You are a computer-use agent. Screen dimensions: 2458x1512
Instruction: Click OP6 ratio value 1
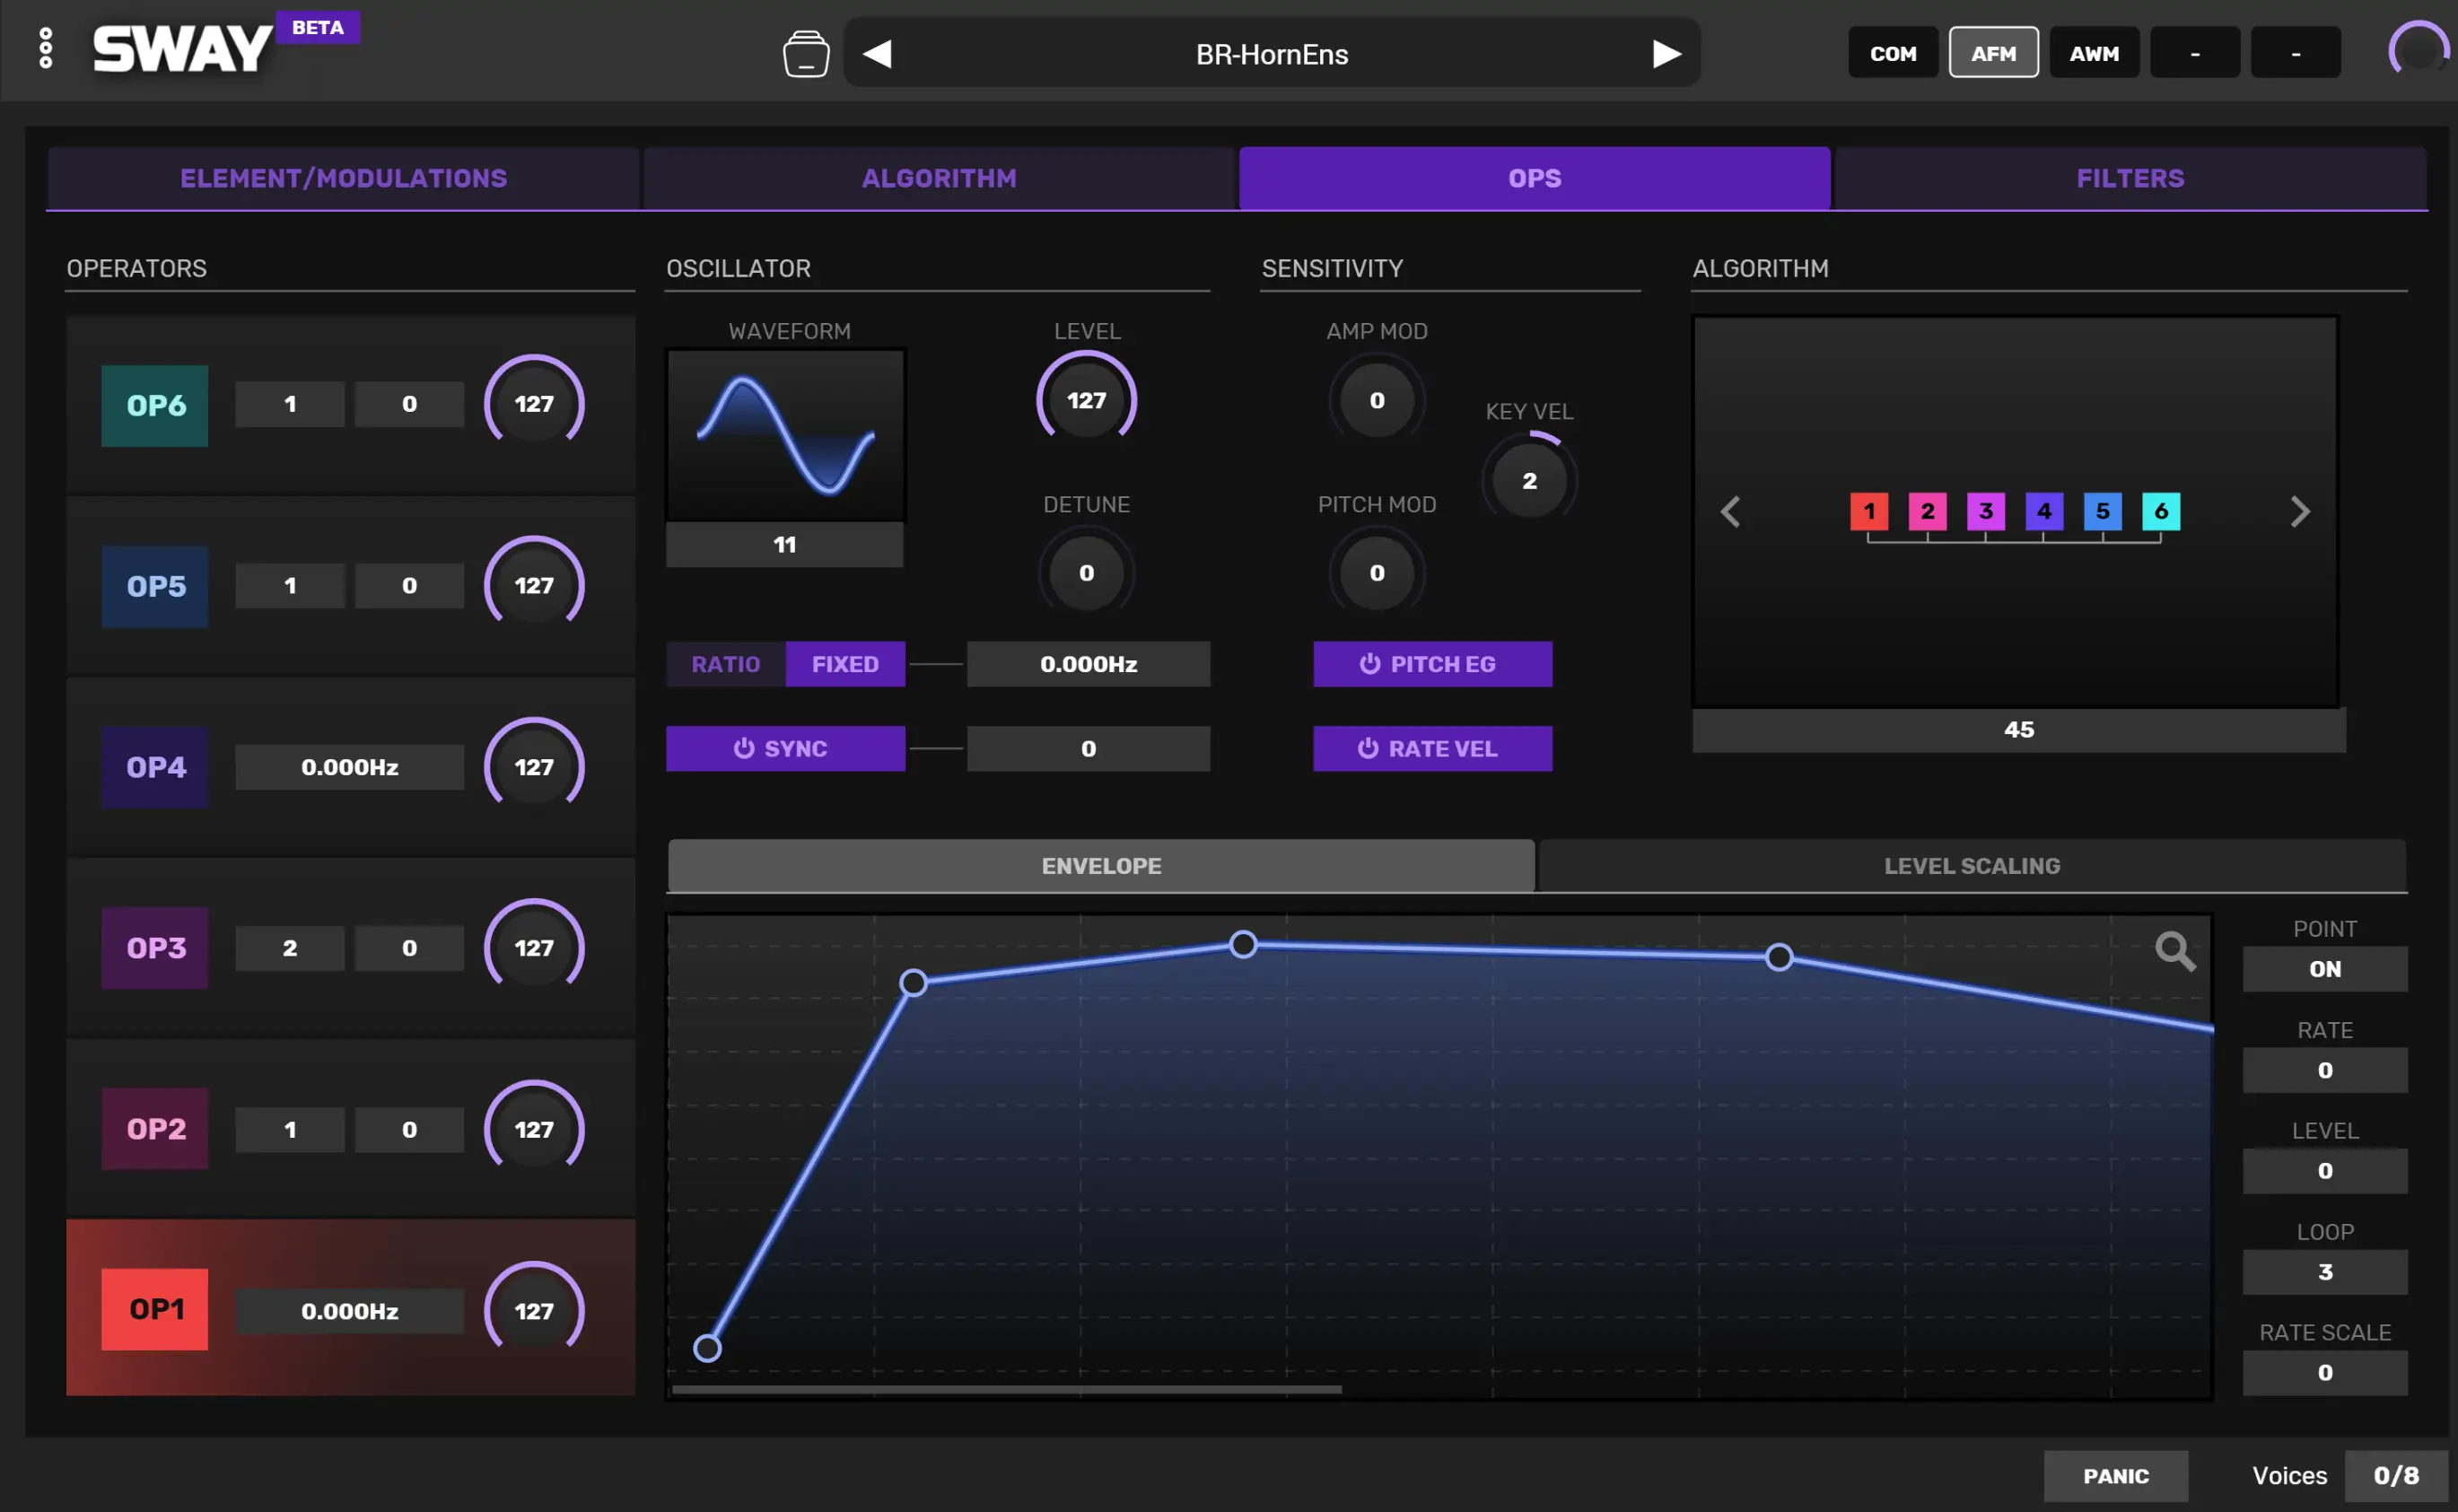290,404
